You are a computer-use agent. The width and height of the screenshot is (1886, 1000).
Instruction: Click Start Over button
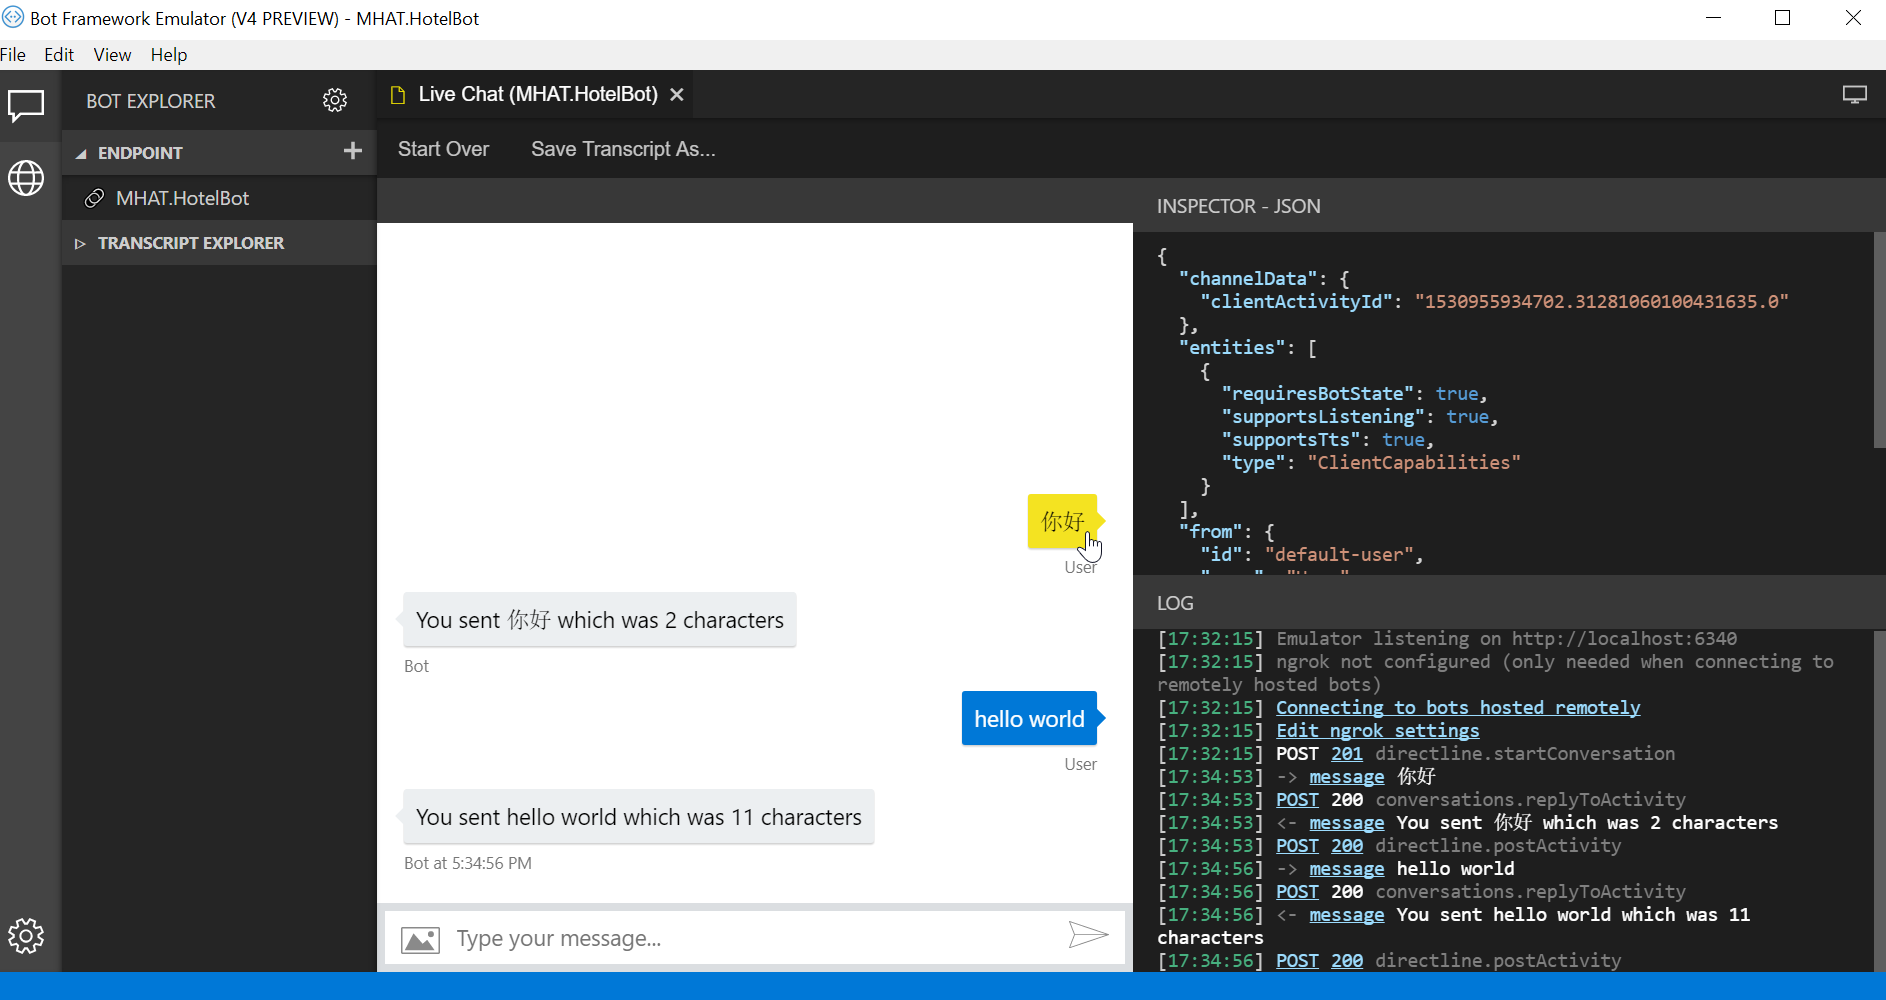coord(443,149)
